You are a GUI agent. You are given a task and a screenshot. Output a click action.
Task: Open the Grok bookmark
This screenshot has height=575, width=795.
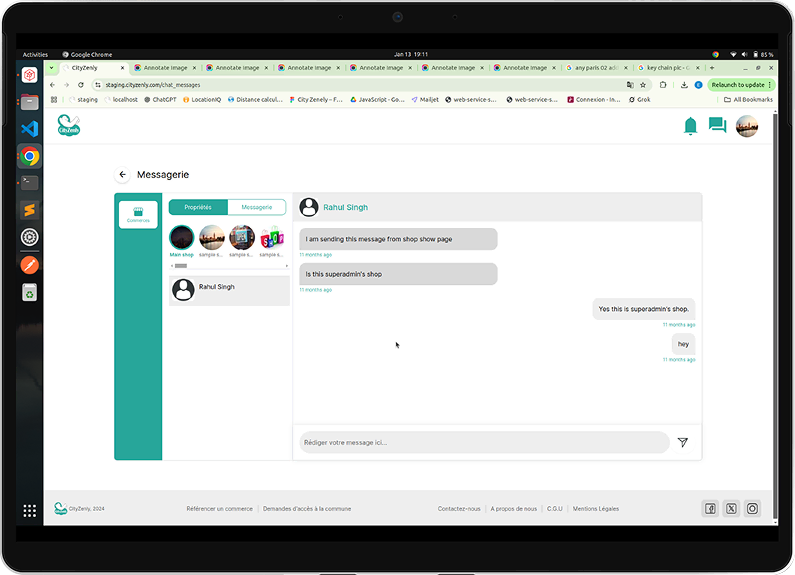pos(639,99)
